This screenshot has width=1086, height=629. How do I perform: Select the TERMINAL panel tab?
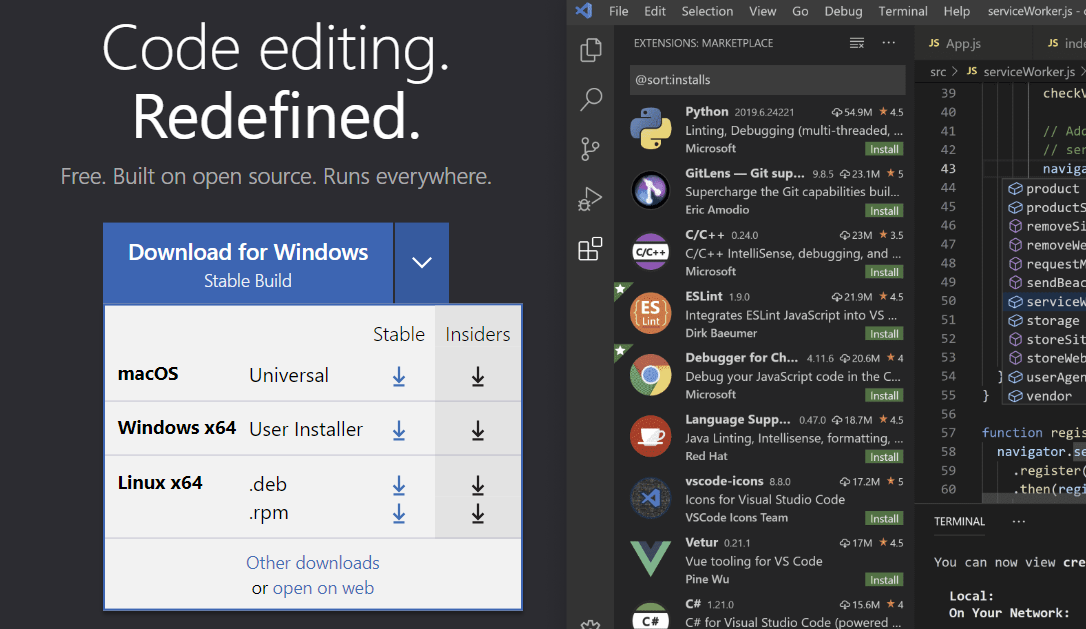(x=959, y=521)
